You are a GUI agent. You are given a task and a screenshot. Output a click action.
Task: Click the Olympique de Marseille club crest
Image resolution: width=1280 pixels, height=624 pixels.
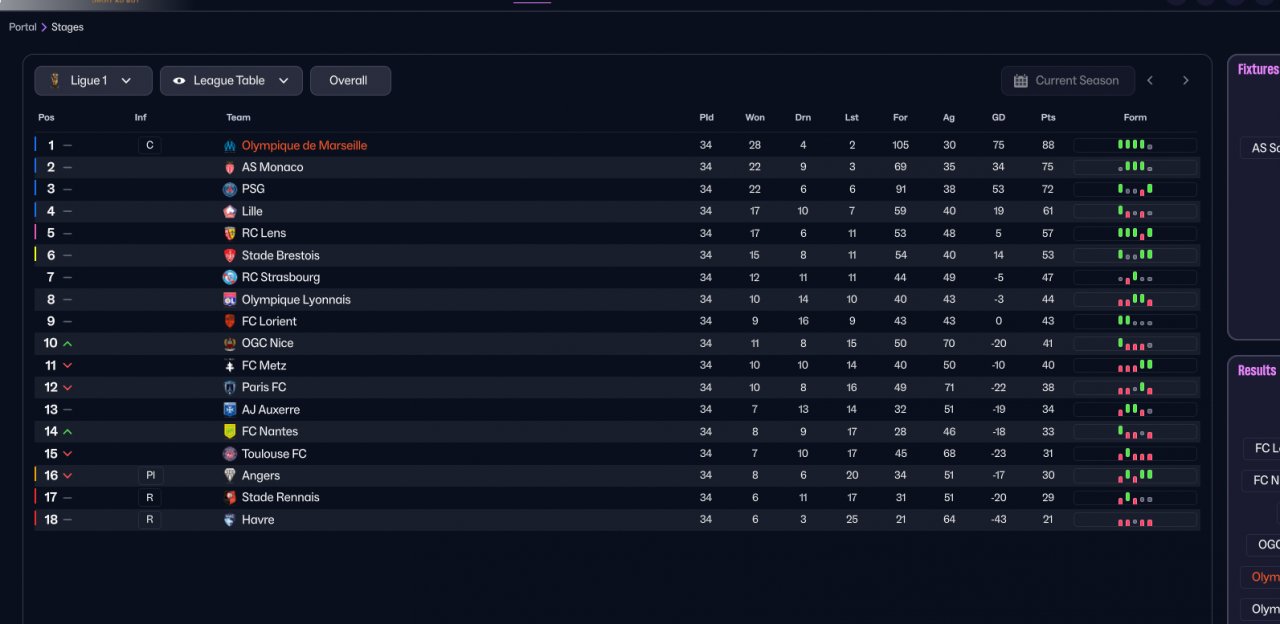230,146
